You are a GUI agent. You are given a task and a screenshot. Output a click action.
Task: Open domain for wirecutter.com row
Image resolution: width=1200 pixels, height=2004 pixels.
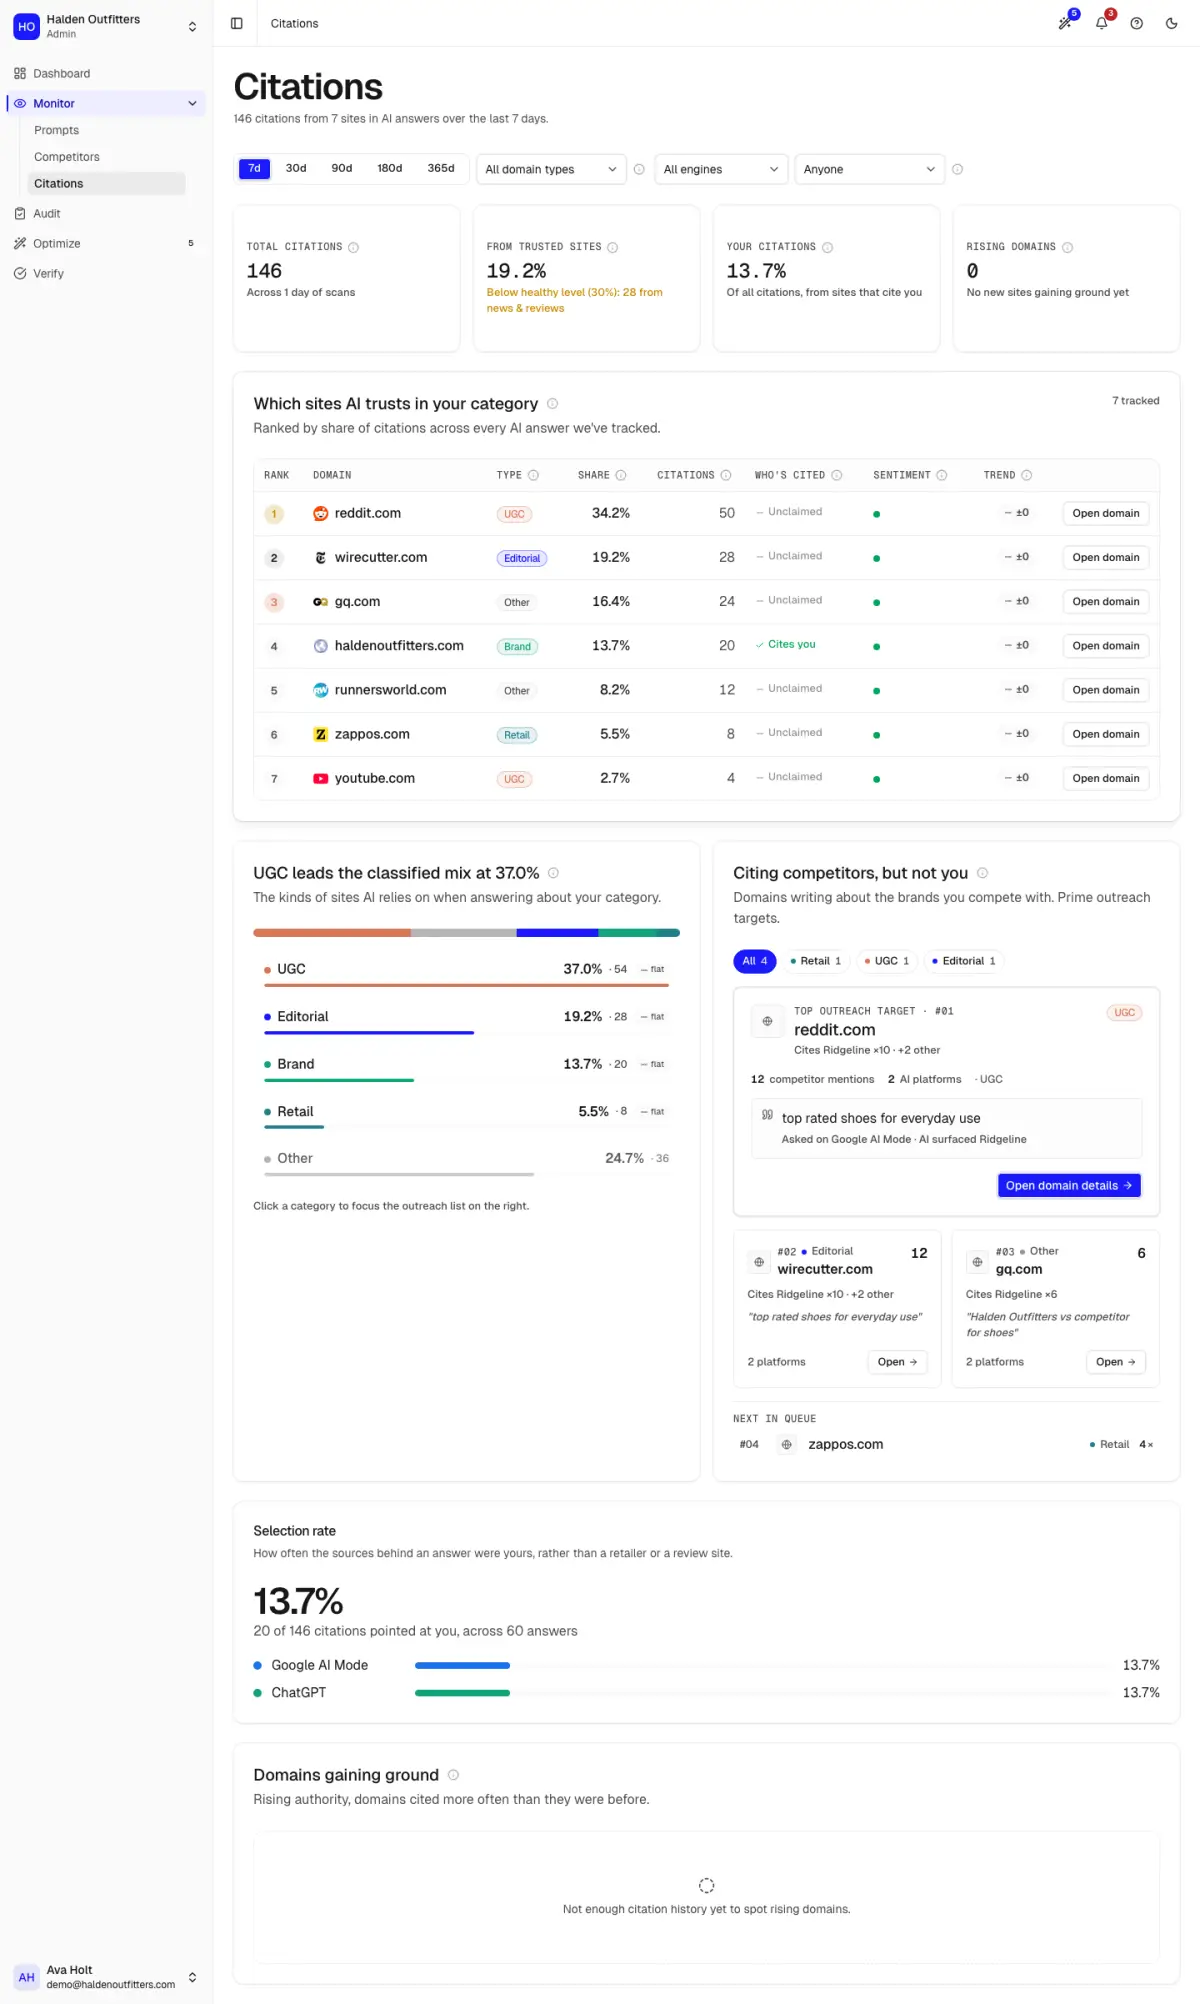[1106, 557]
